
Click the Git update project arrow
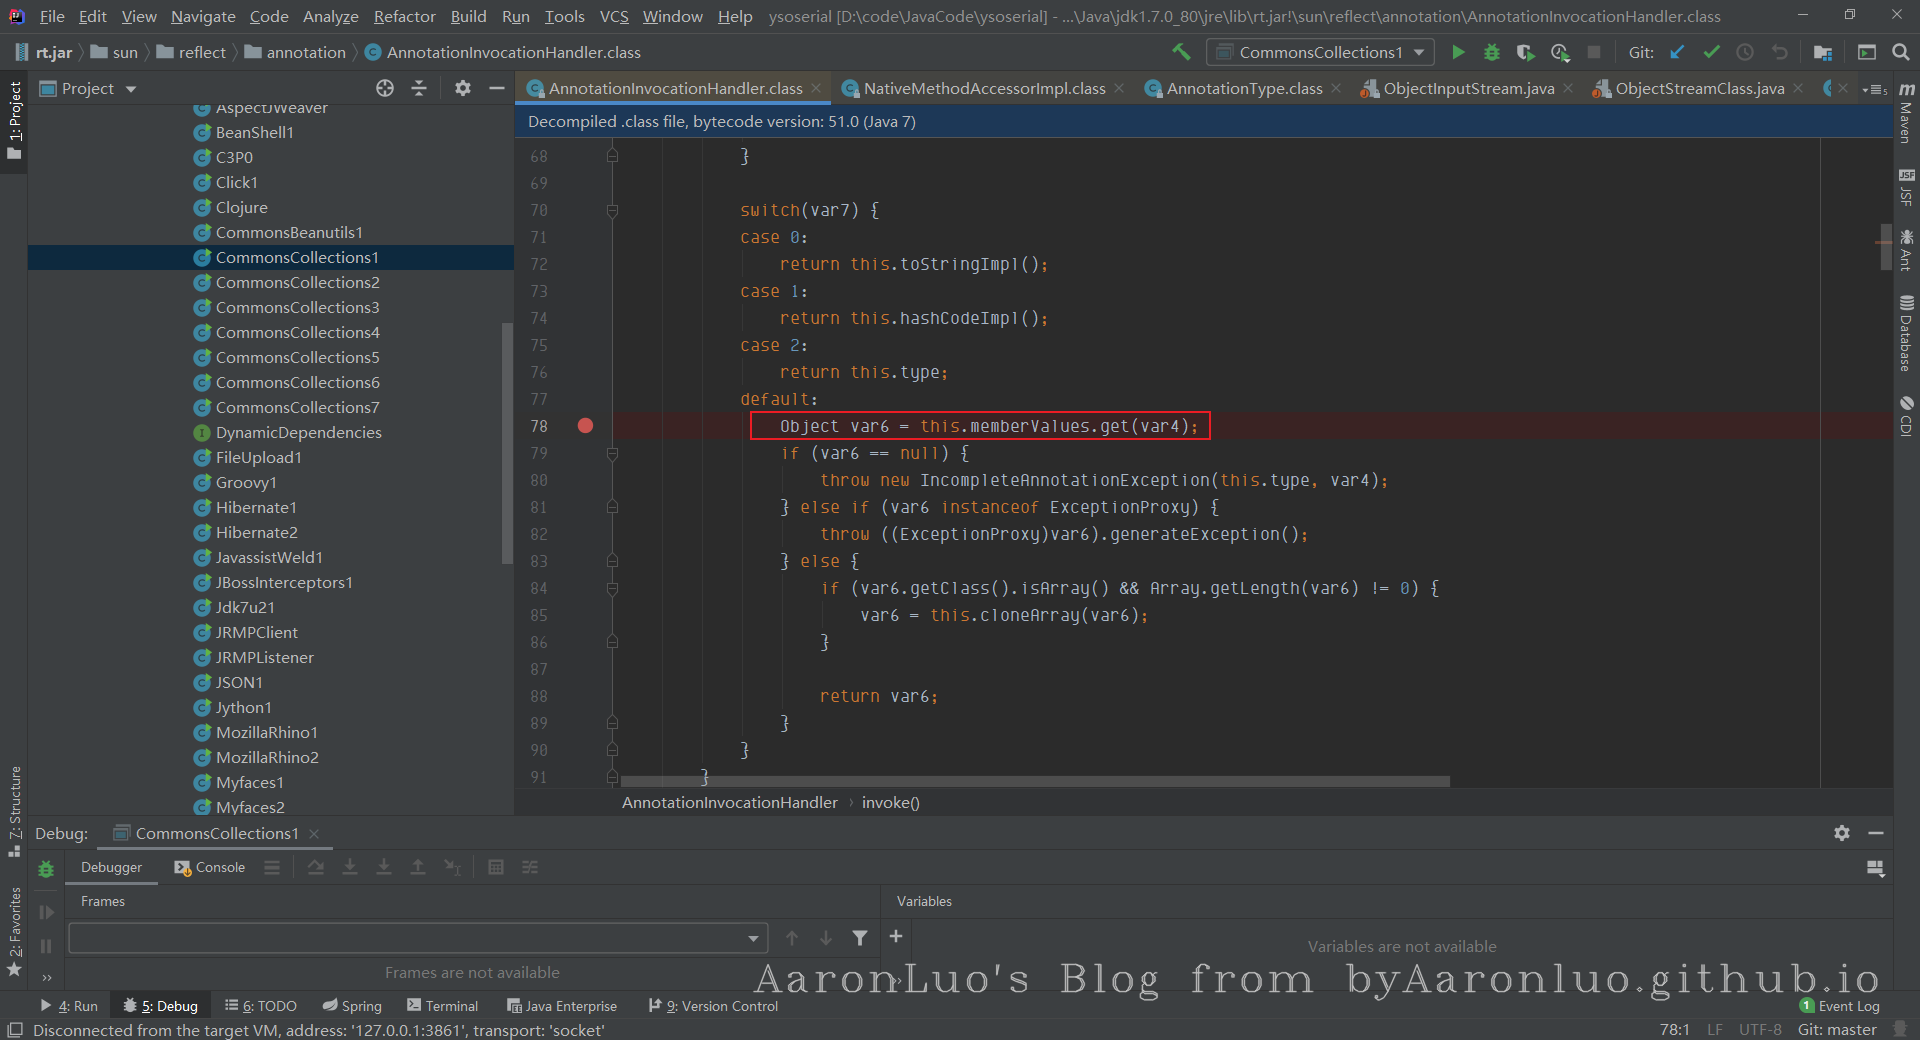point(1678,52)
